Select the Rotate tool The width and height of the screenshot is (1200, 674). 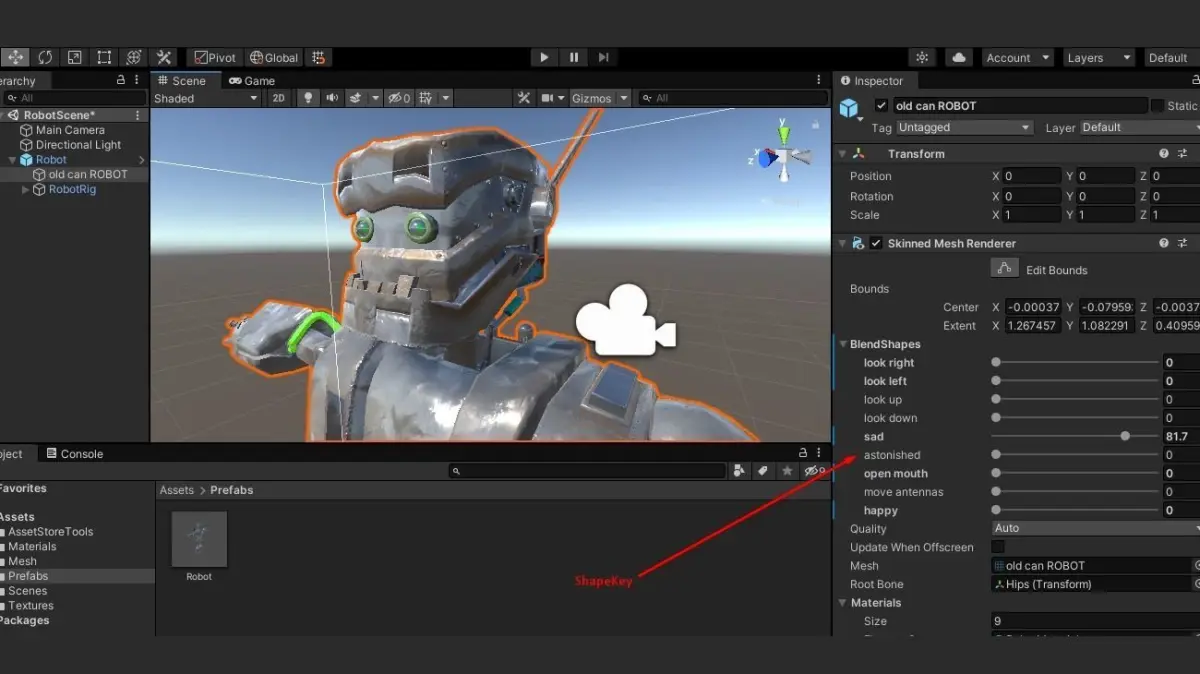45,58
